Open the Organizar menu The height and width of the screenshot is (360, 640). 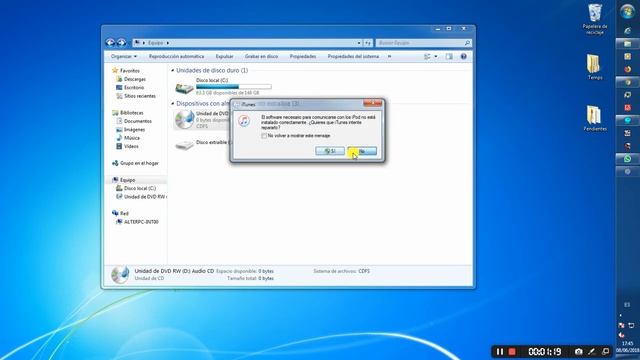click(124, 56)
